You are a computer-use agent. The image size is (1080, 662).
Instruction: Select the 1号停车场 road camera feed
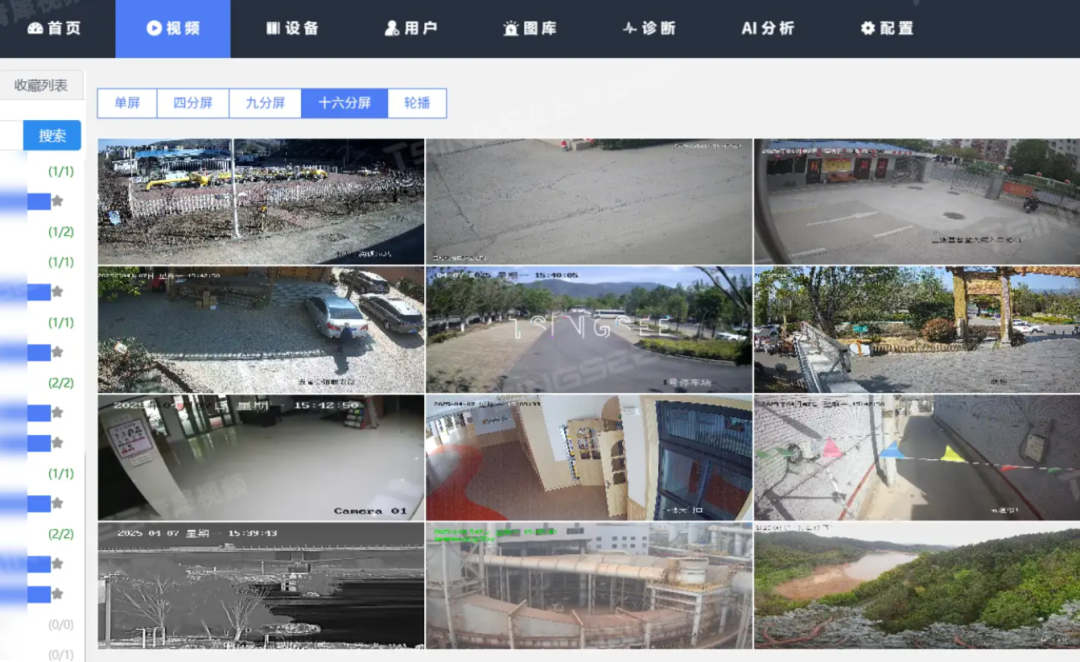tap(589, 330)
